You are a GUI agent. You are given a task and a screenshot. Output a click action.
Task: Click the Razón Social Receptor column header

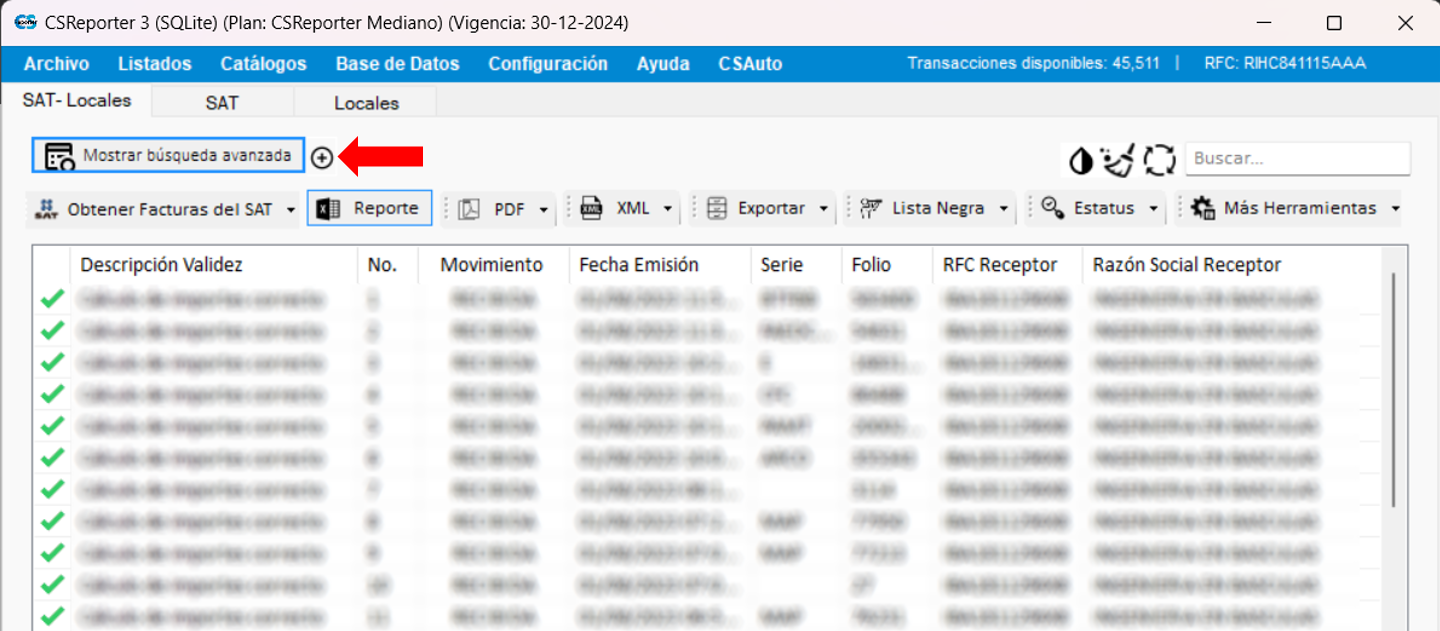pyautogui.click(x=1186, y=265)
